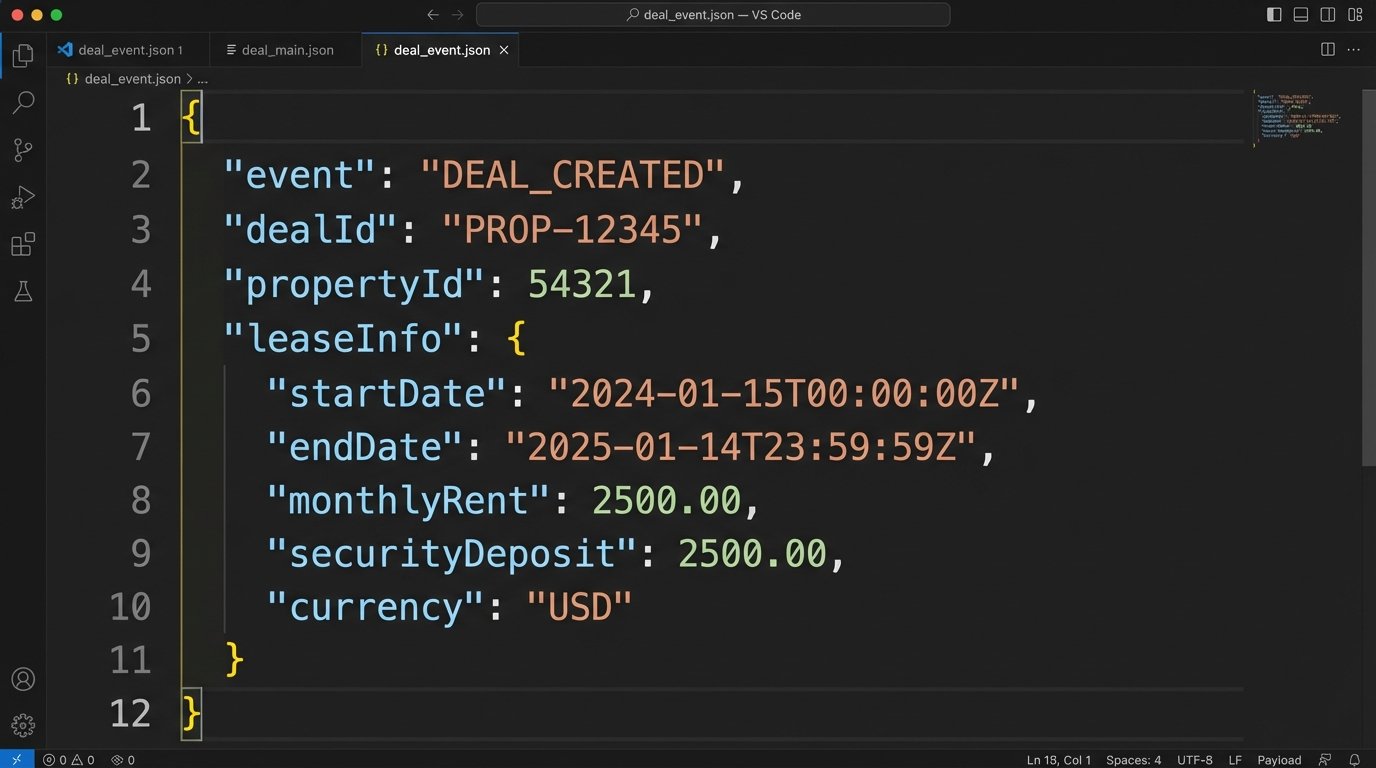Toggle the Secondary Side Bar
The width and height of the screenshot is (1376, 768).
(x=1327, y=14)
